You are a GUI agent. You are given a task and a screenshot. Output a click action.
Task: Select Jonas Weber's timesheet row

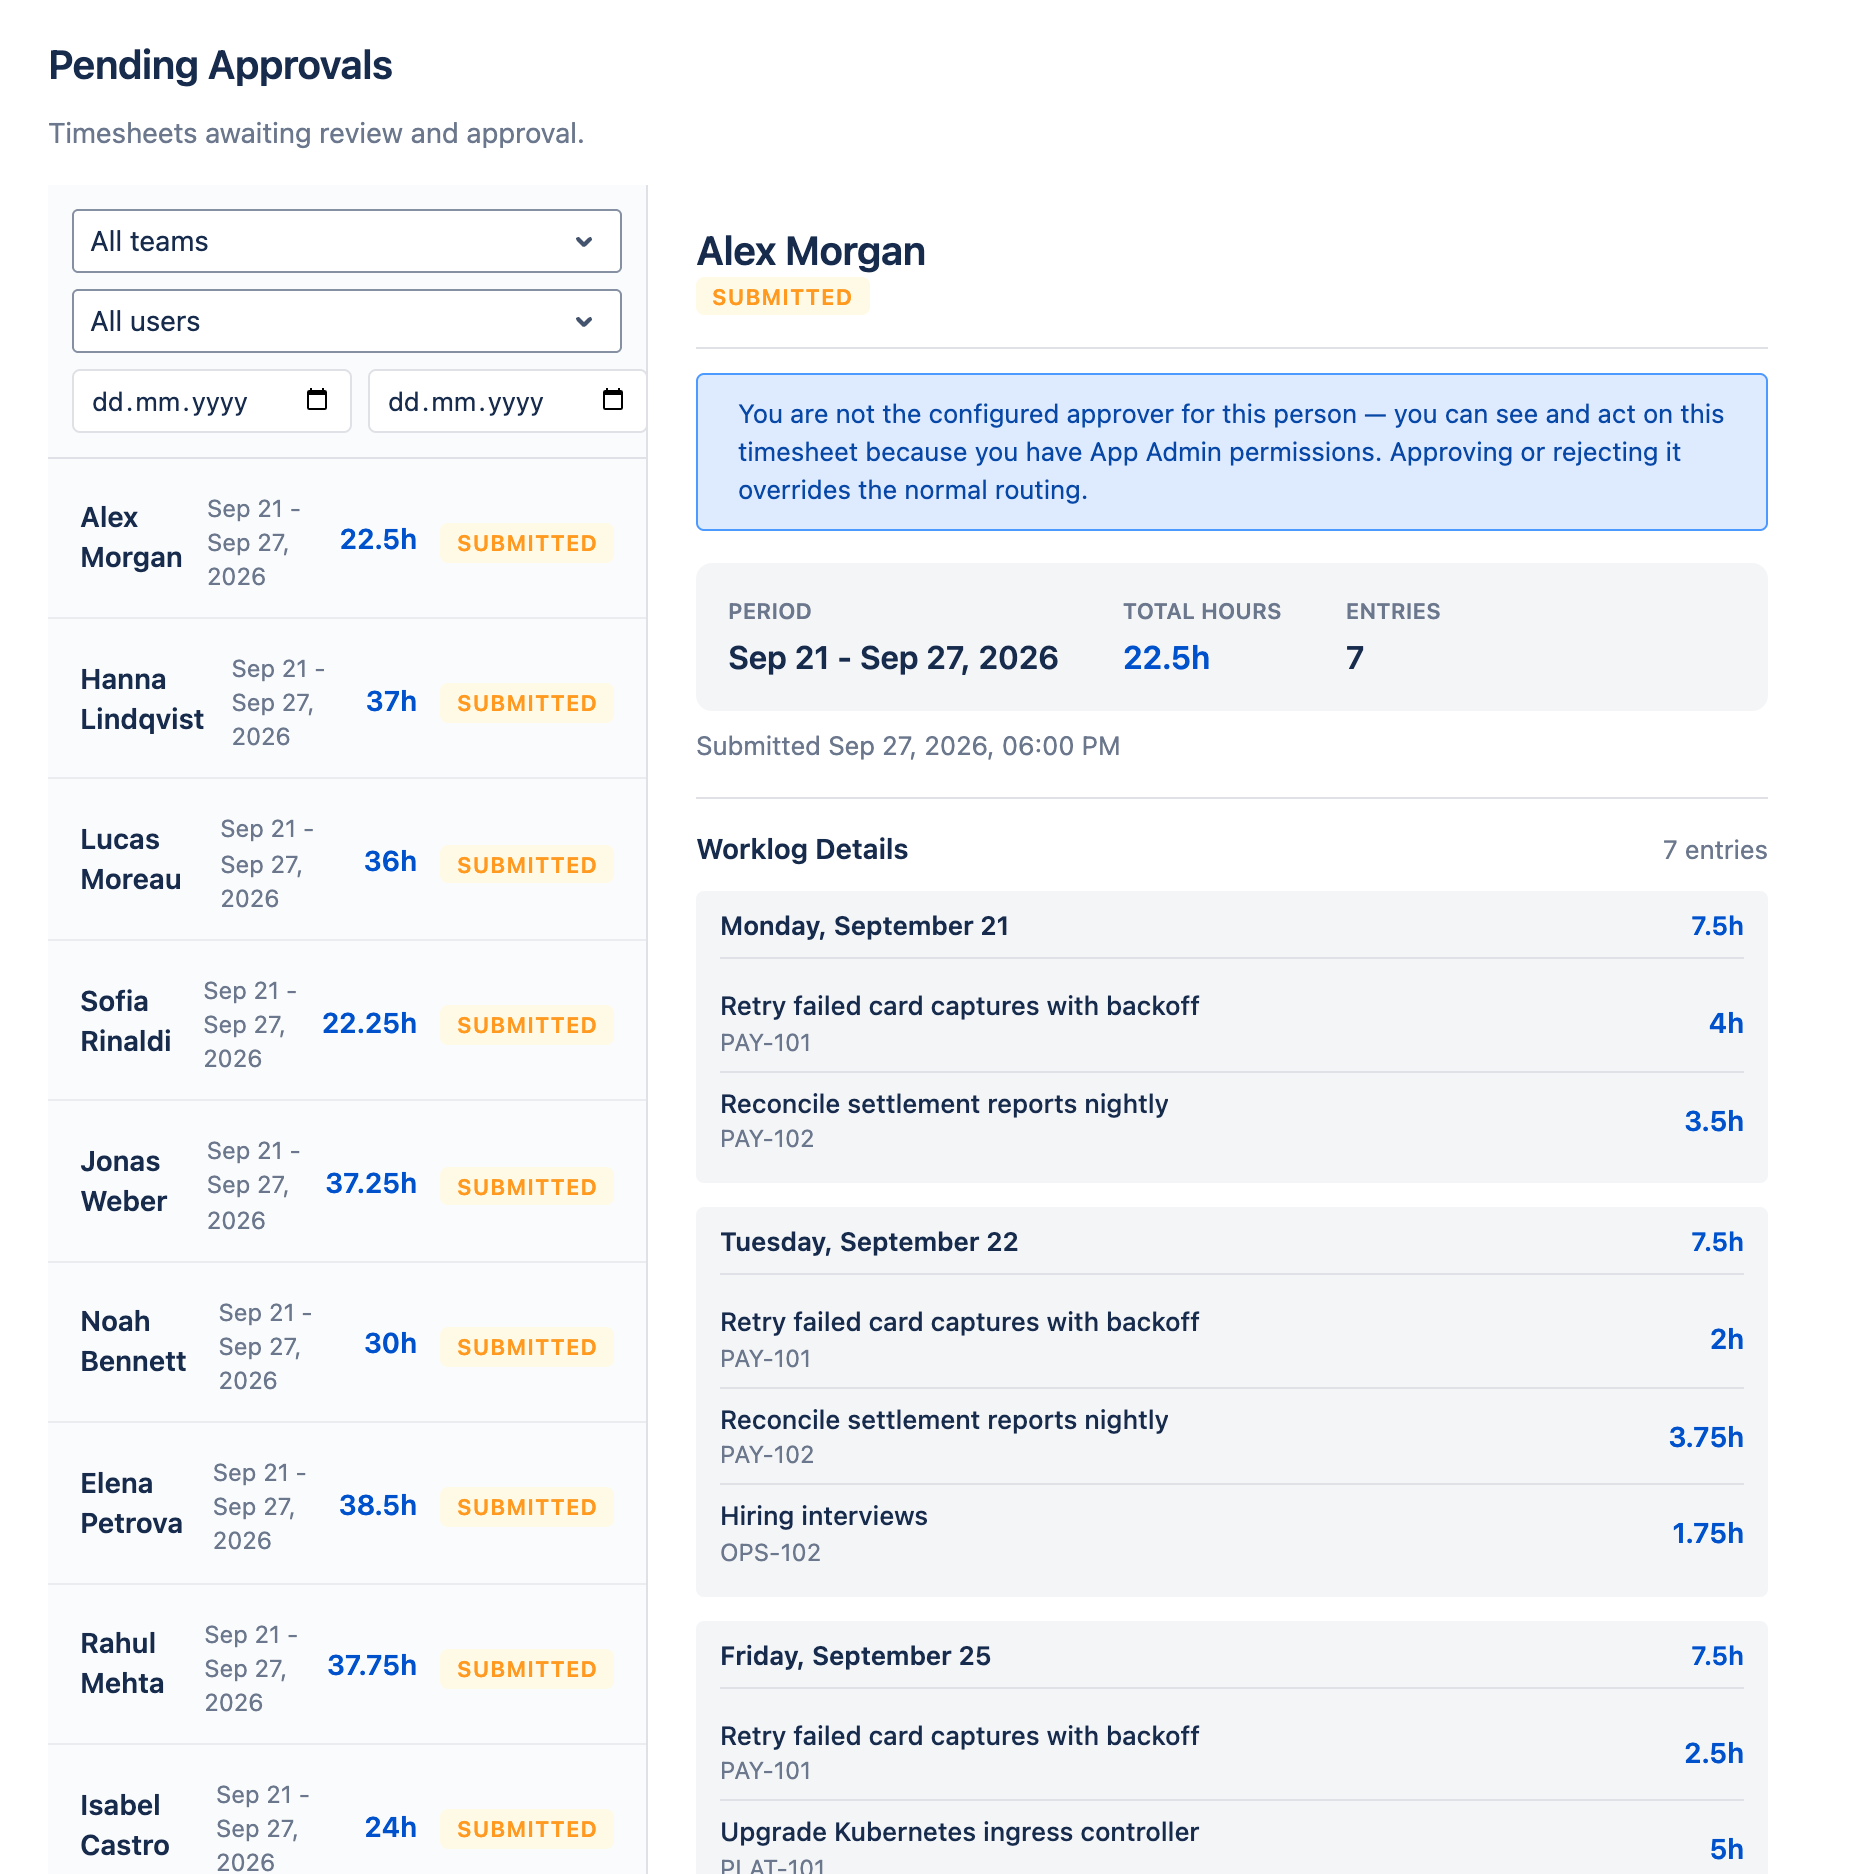pyautogui.click(x=347, y=1182)
